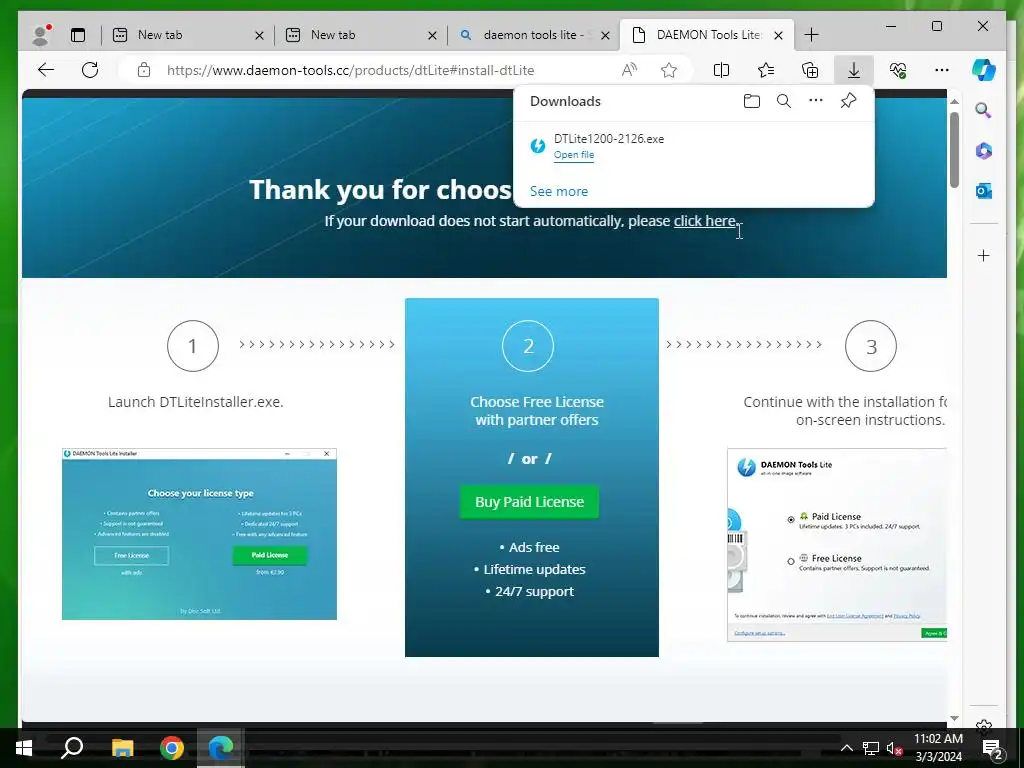The height and width of the screenshot is (768, 1024).
Task: Click the page scroll up arrow
Action: [954, 101]
